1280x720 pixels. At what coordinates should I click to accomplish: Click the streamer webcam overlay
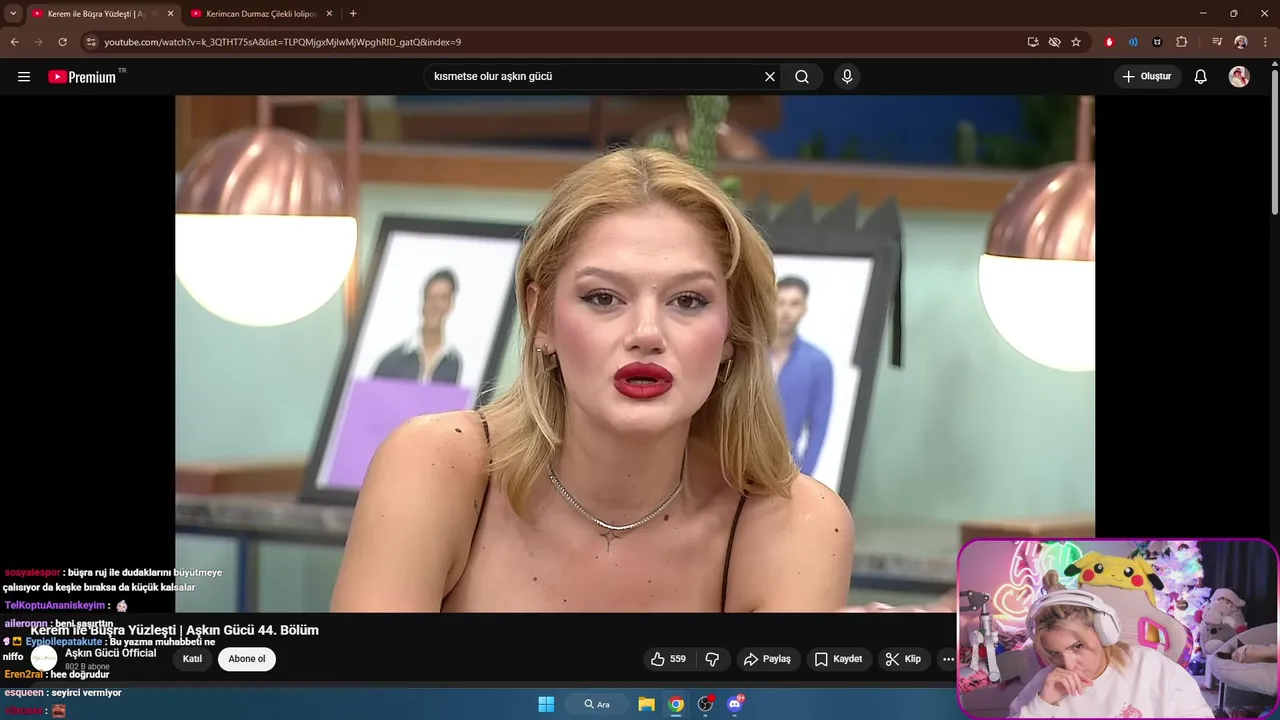pos(1117,630)
